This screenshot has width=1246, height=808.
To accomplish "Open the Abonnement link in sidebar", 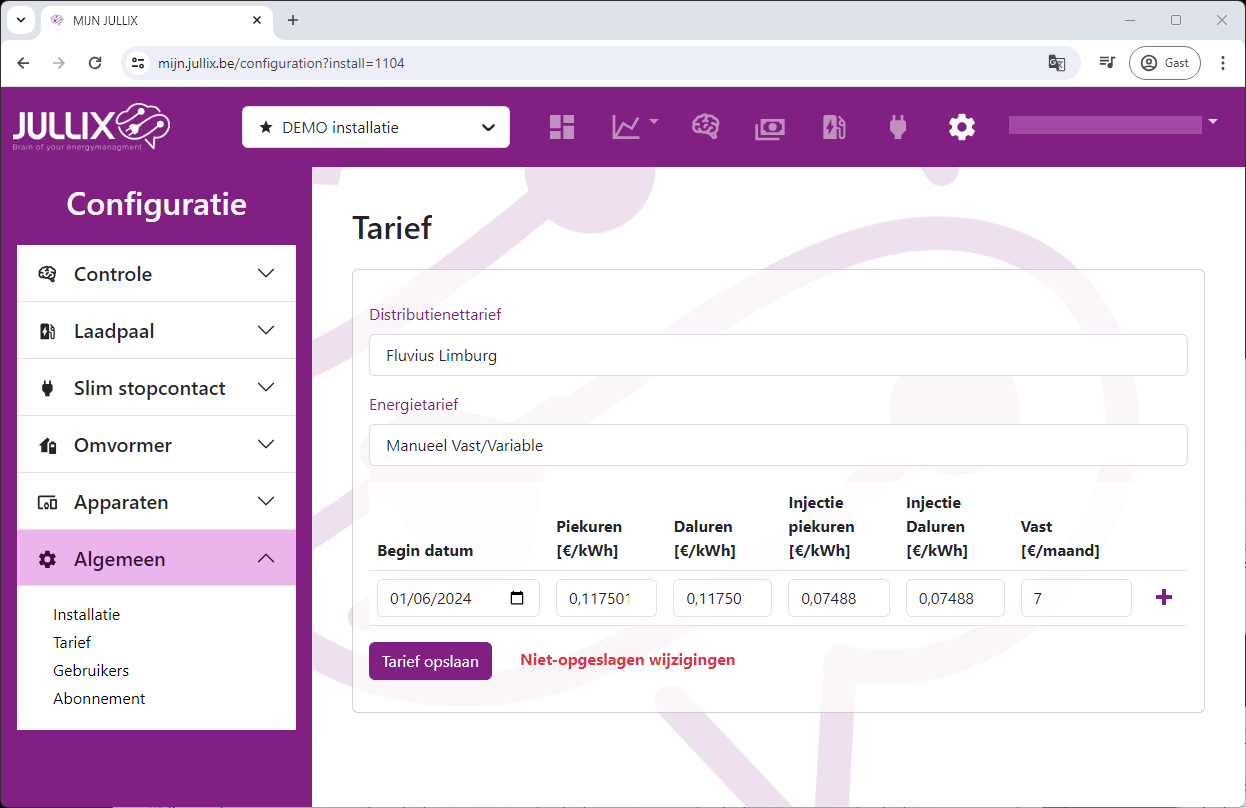I will [x=99, y=699].
